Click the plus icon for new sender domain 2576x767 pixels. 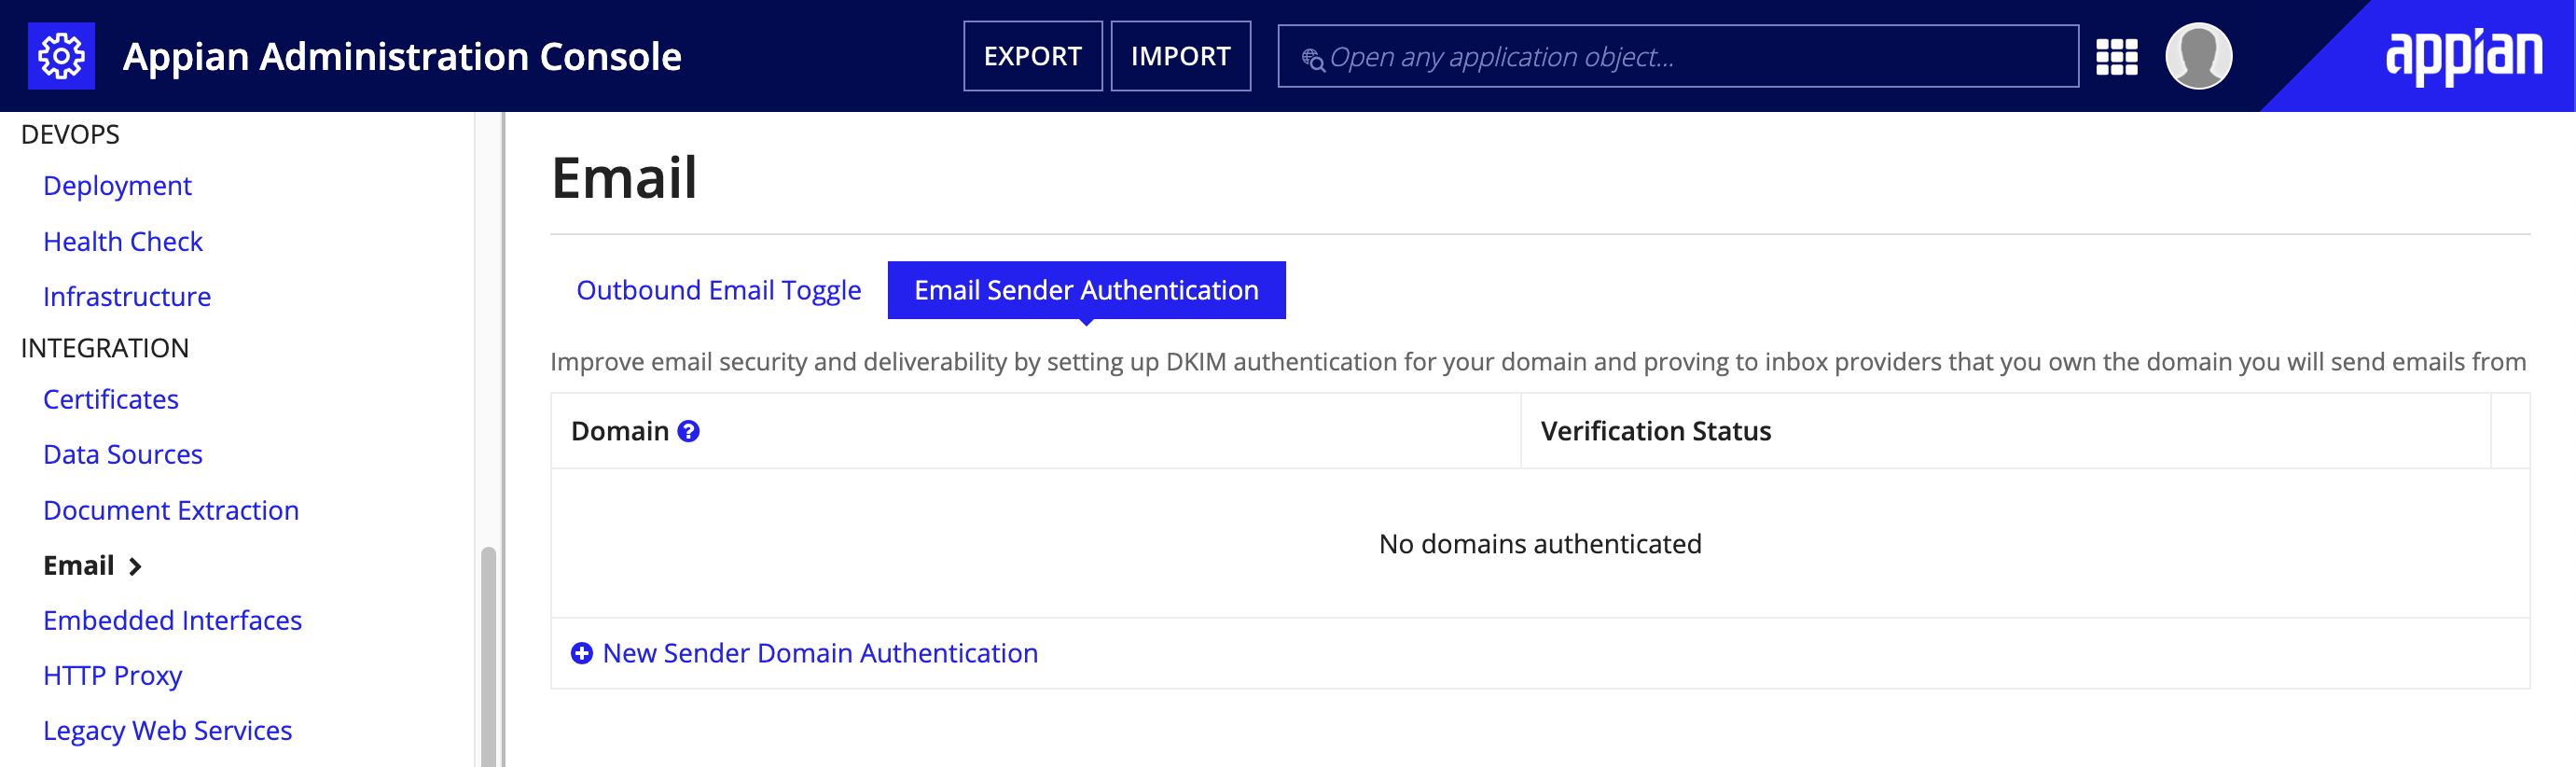[581, 653]
